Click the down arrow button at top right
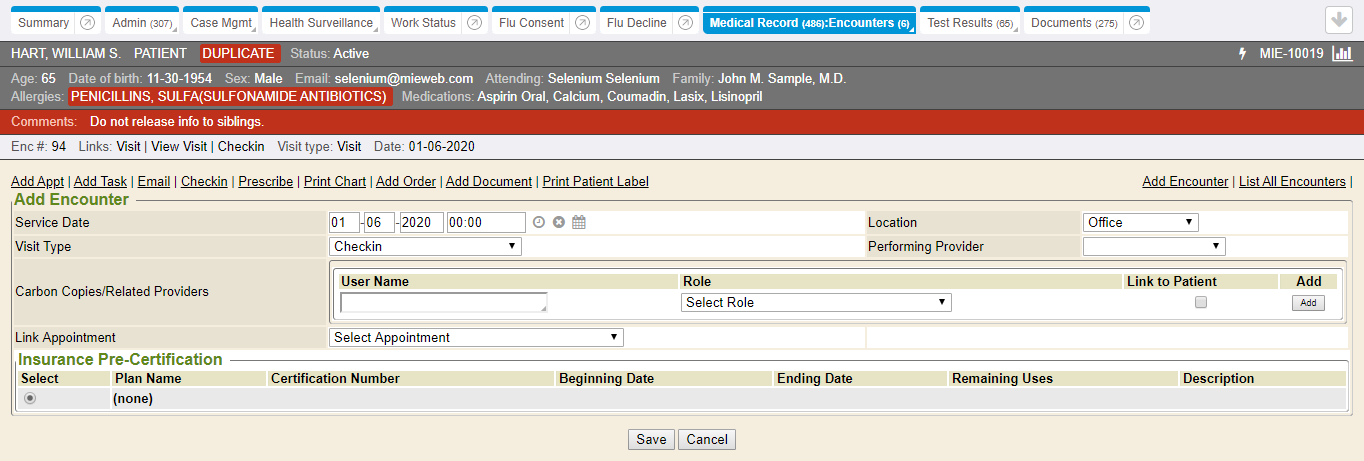 1337,21
